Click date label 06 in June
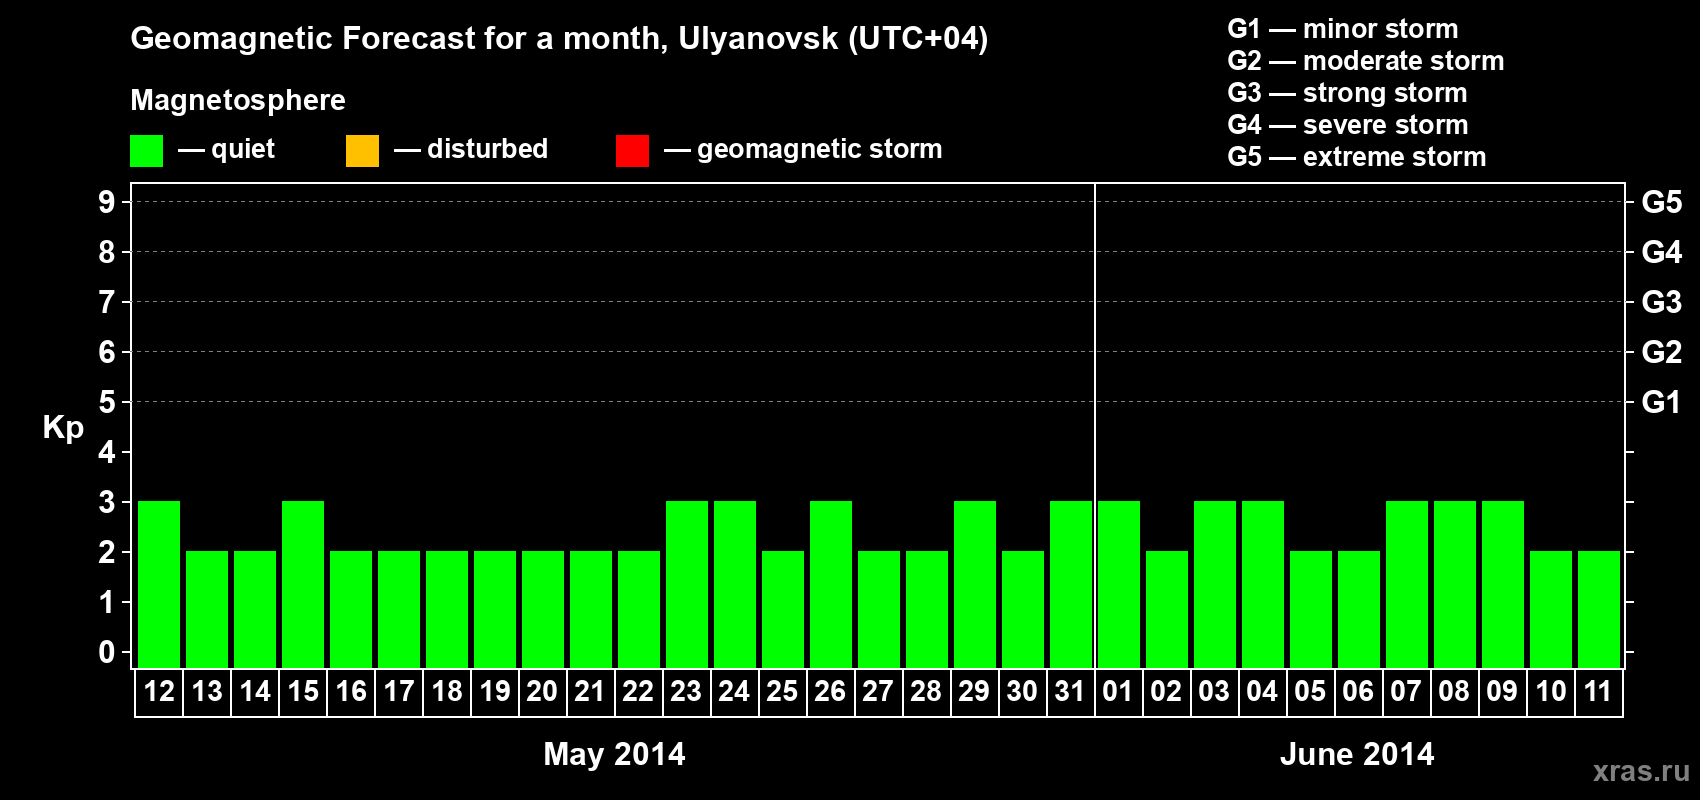1700x800 pixels. click(1359, 691)
